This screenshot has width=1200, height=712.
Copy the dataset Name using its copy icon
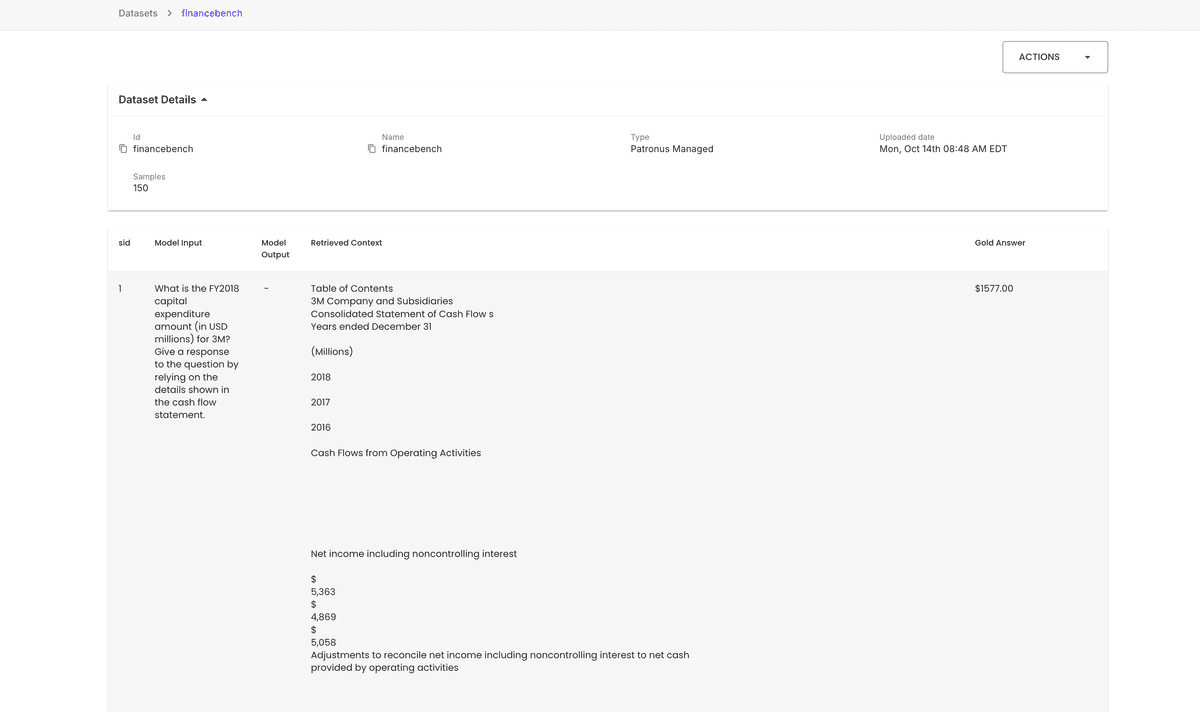371,148
